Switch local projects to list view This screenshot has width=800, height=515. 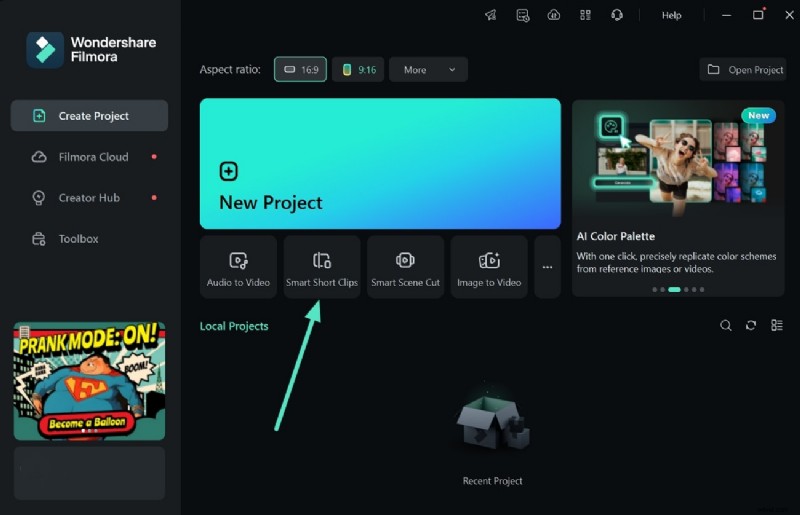pos(777,326)
